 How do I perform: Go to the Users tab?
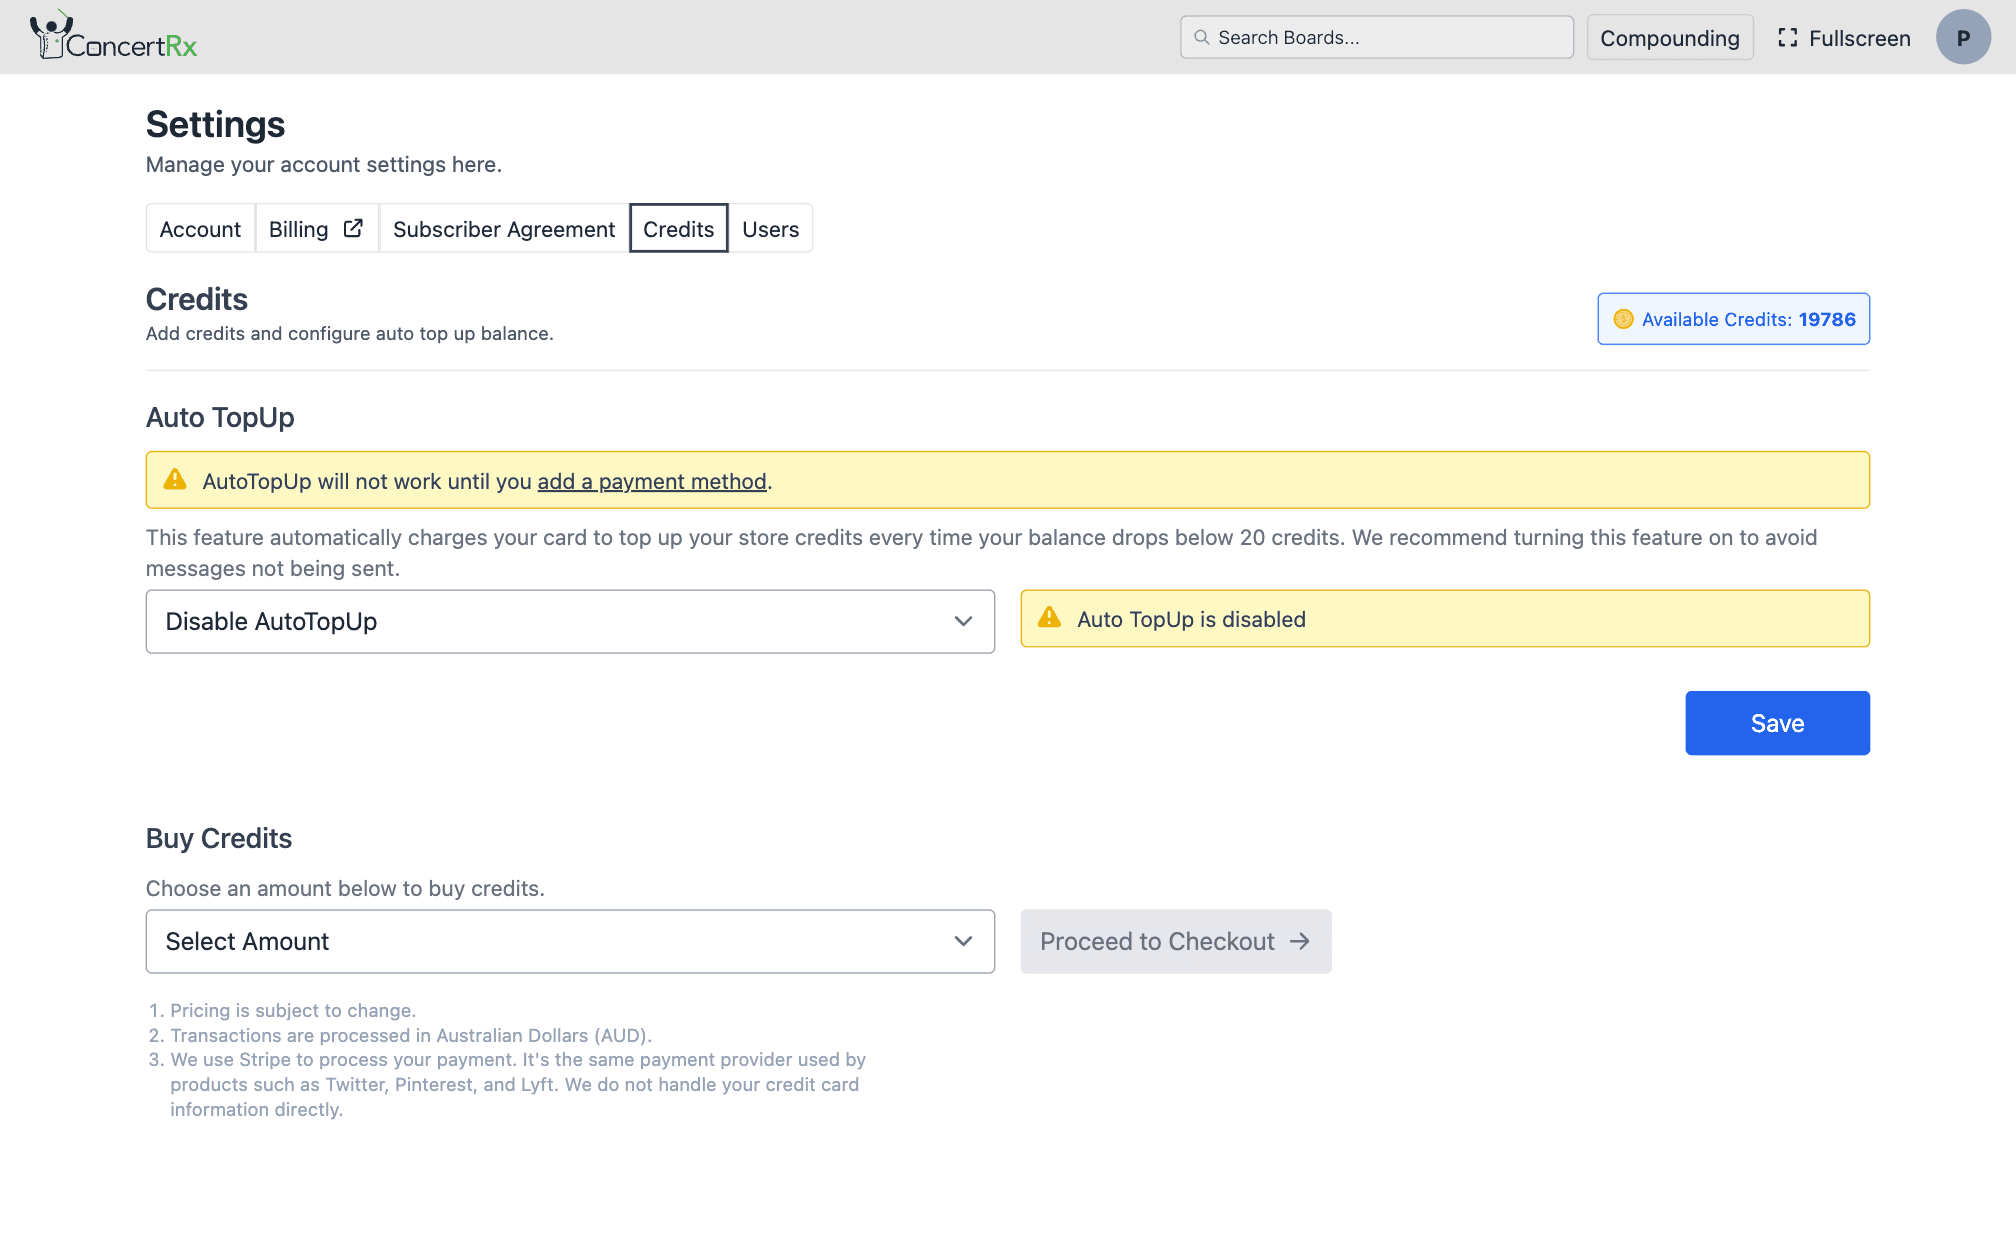770,229
